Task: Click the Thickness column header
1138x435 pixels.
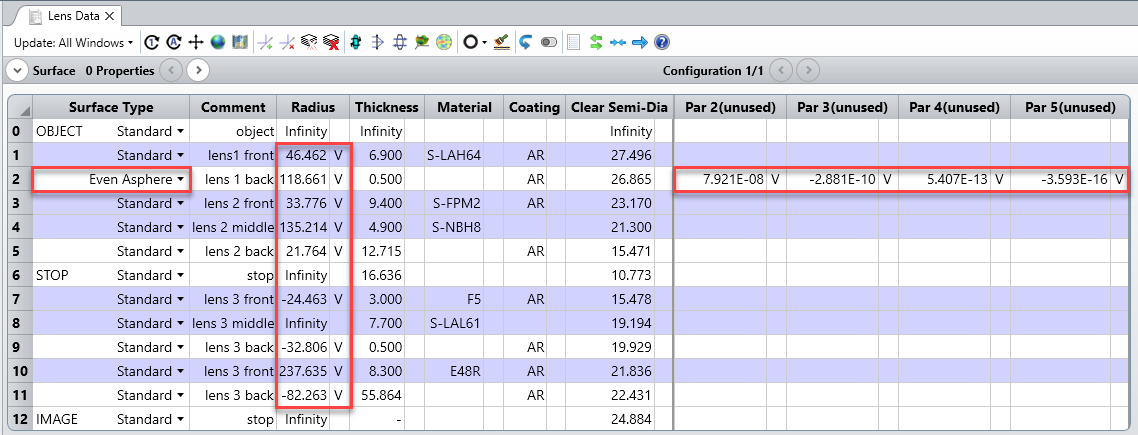Action: pyautogui.click(x=387, y=107)
